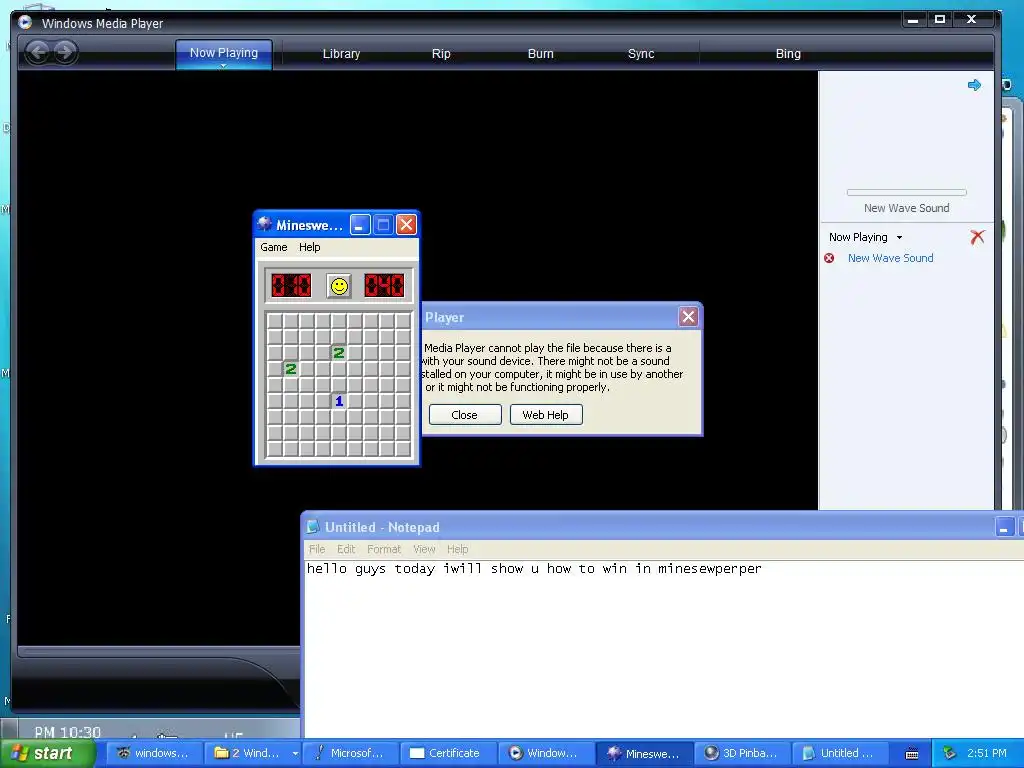Minimize the Minesweeper window
This screenshot has width=1024, height=768.
[360, 225]
